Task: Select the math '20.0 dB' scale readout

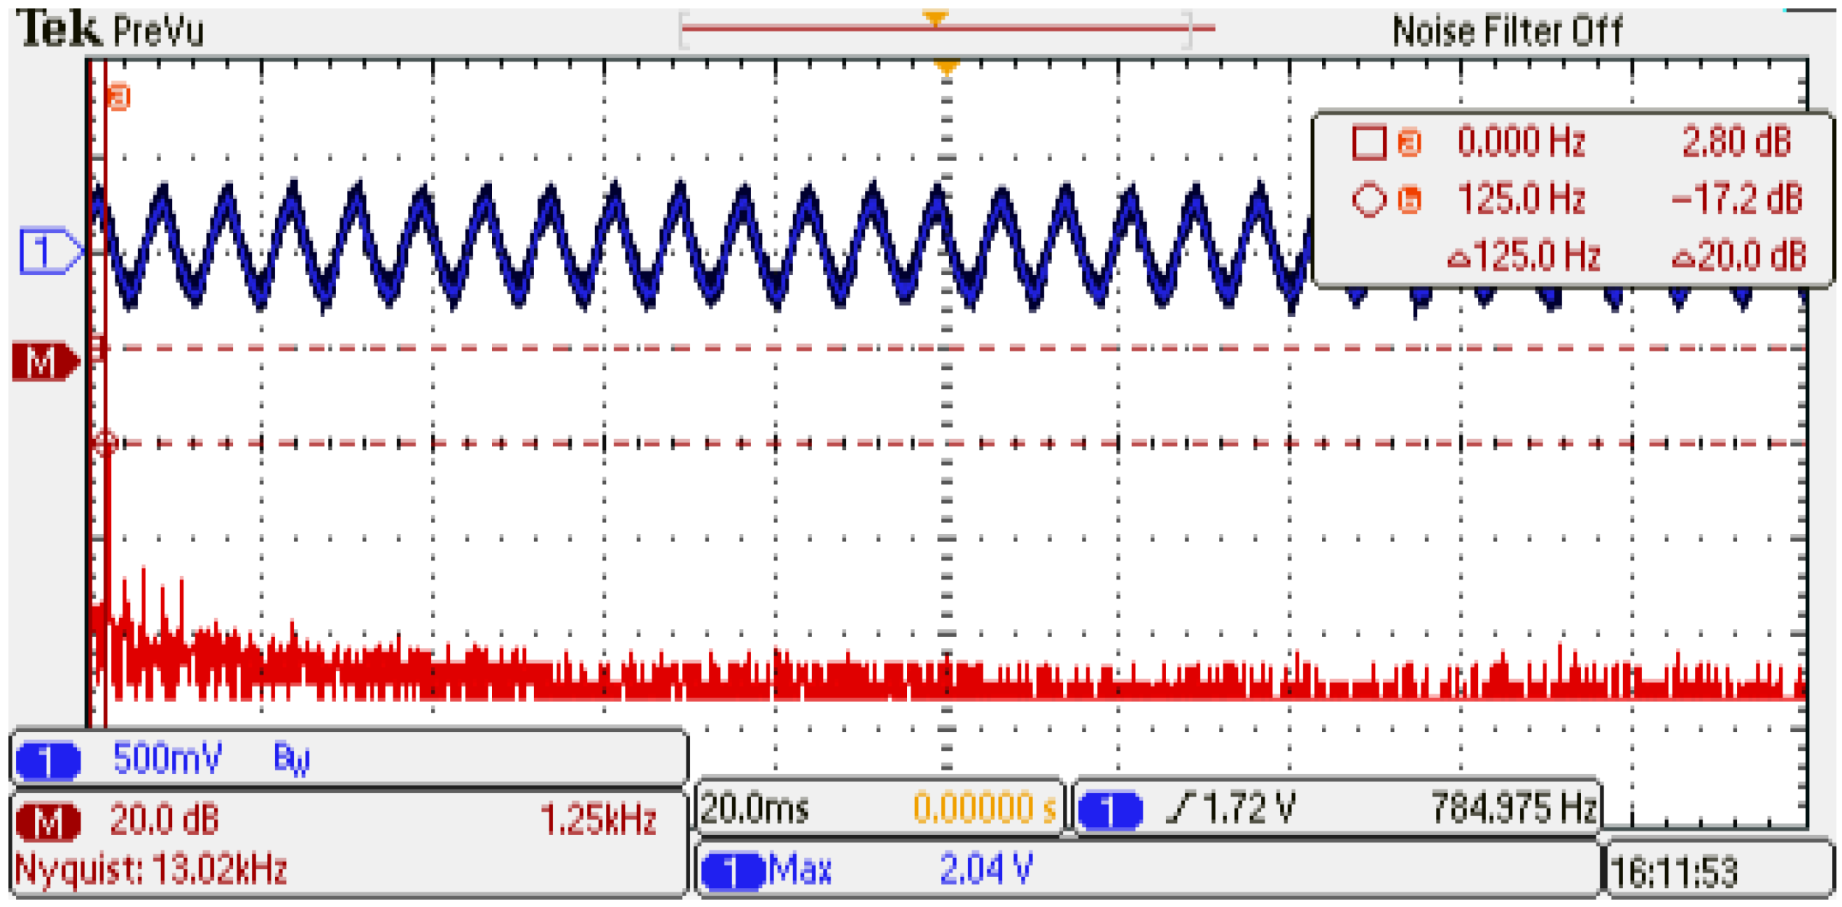Action: 164,821
